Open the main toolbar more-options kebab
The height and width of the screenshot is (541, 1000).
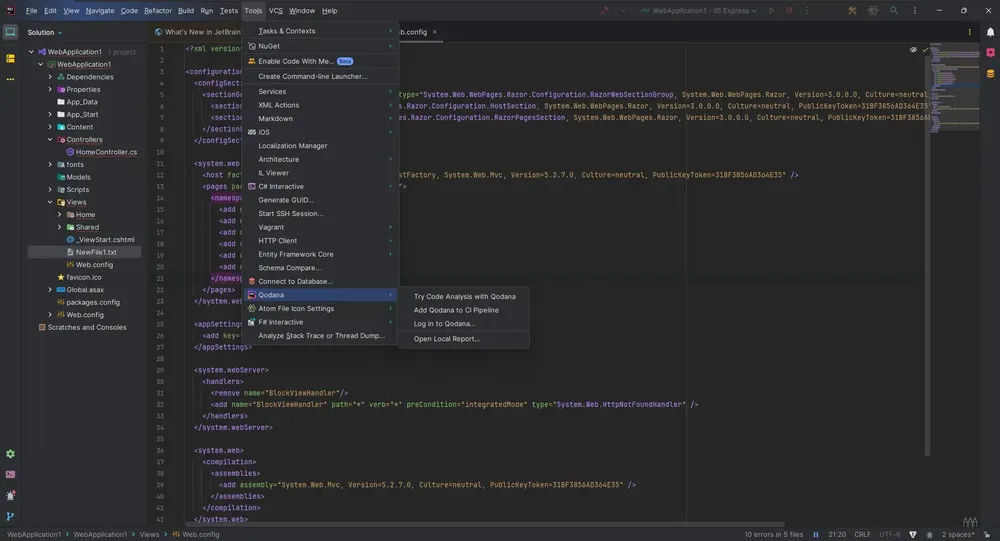click(915, 10)
